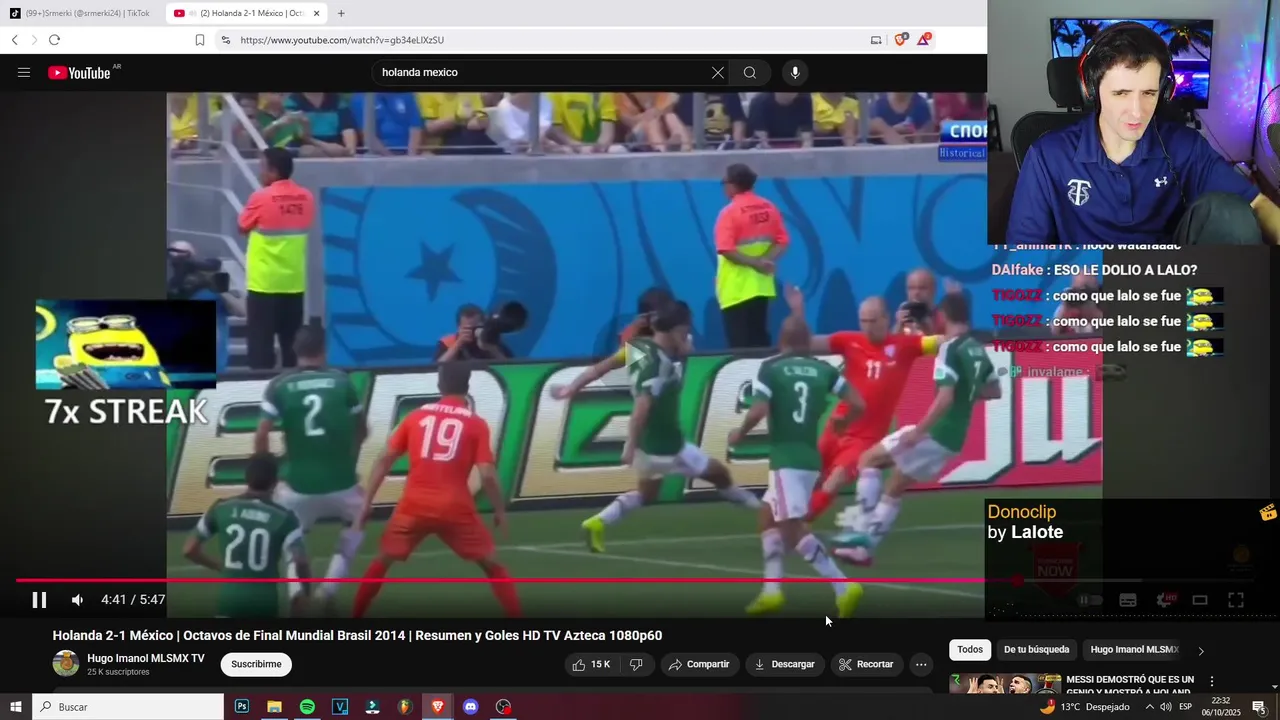The height and width of the screenshot is (720, 1280).
Task: Open the player settings gear
Action: tap(1164, 600)
